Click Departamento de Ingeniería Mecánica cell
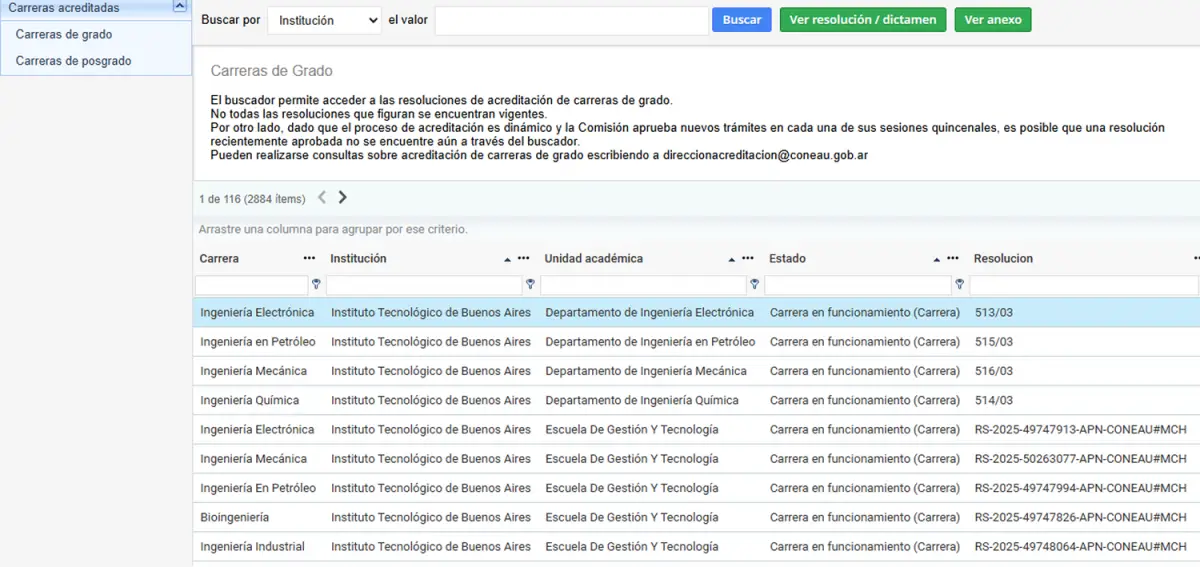 [x=646, y=371]
